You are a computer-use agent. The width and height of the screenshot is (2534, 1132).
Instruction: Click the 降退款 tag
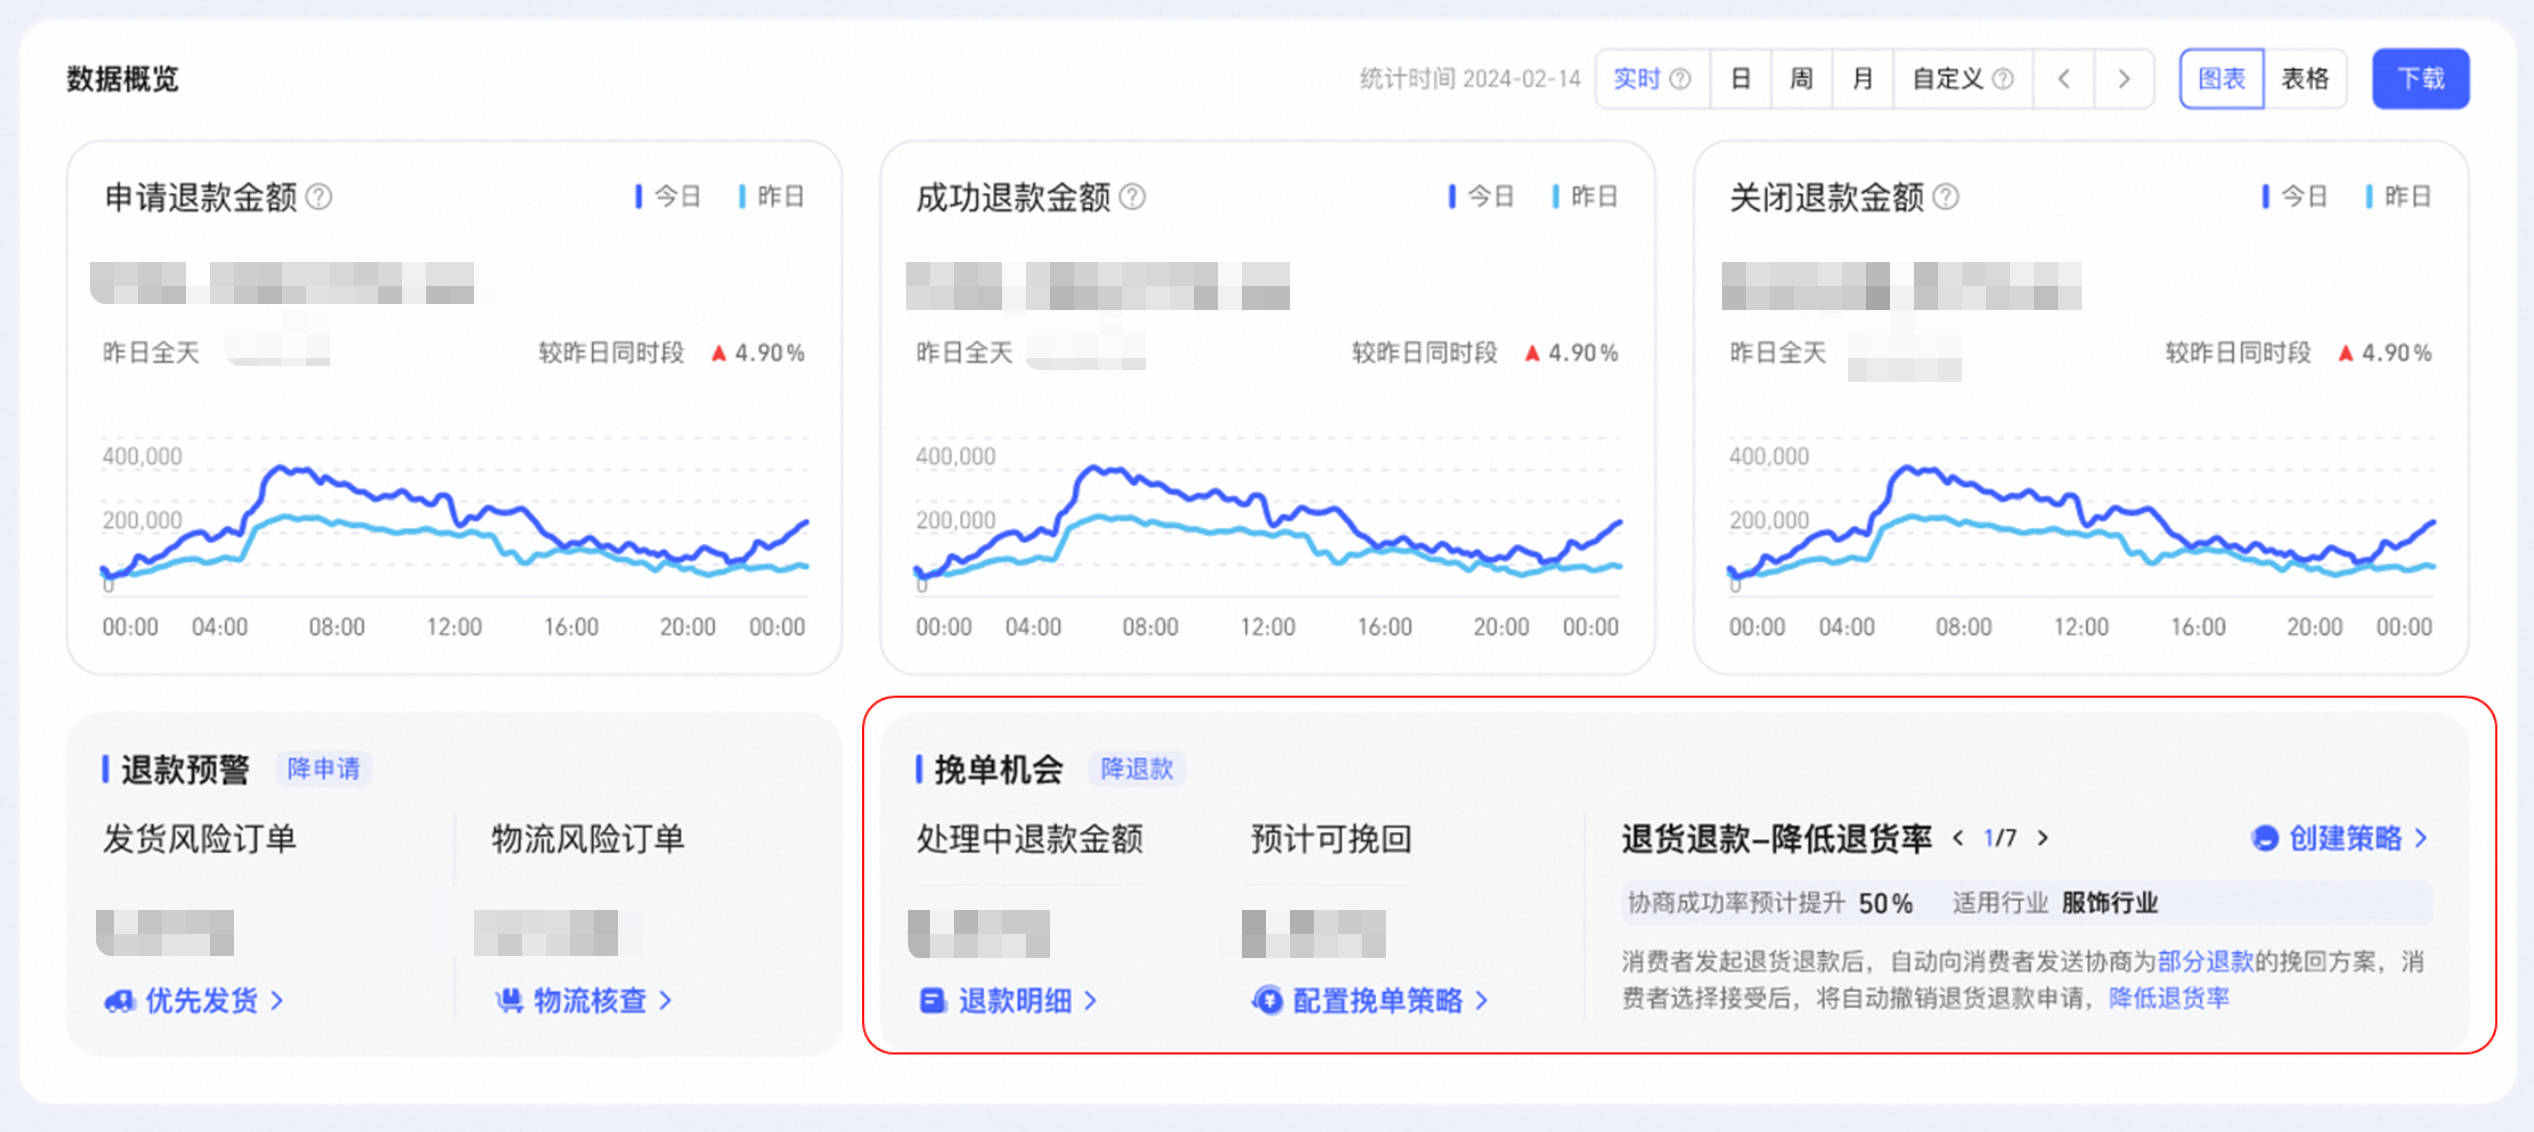coord(1136,769)
